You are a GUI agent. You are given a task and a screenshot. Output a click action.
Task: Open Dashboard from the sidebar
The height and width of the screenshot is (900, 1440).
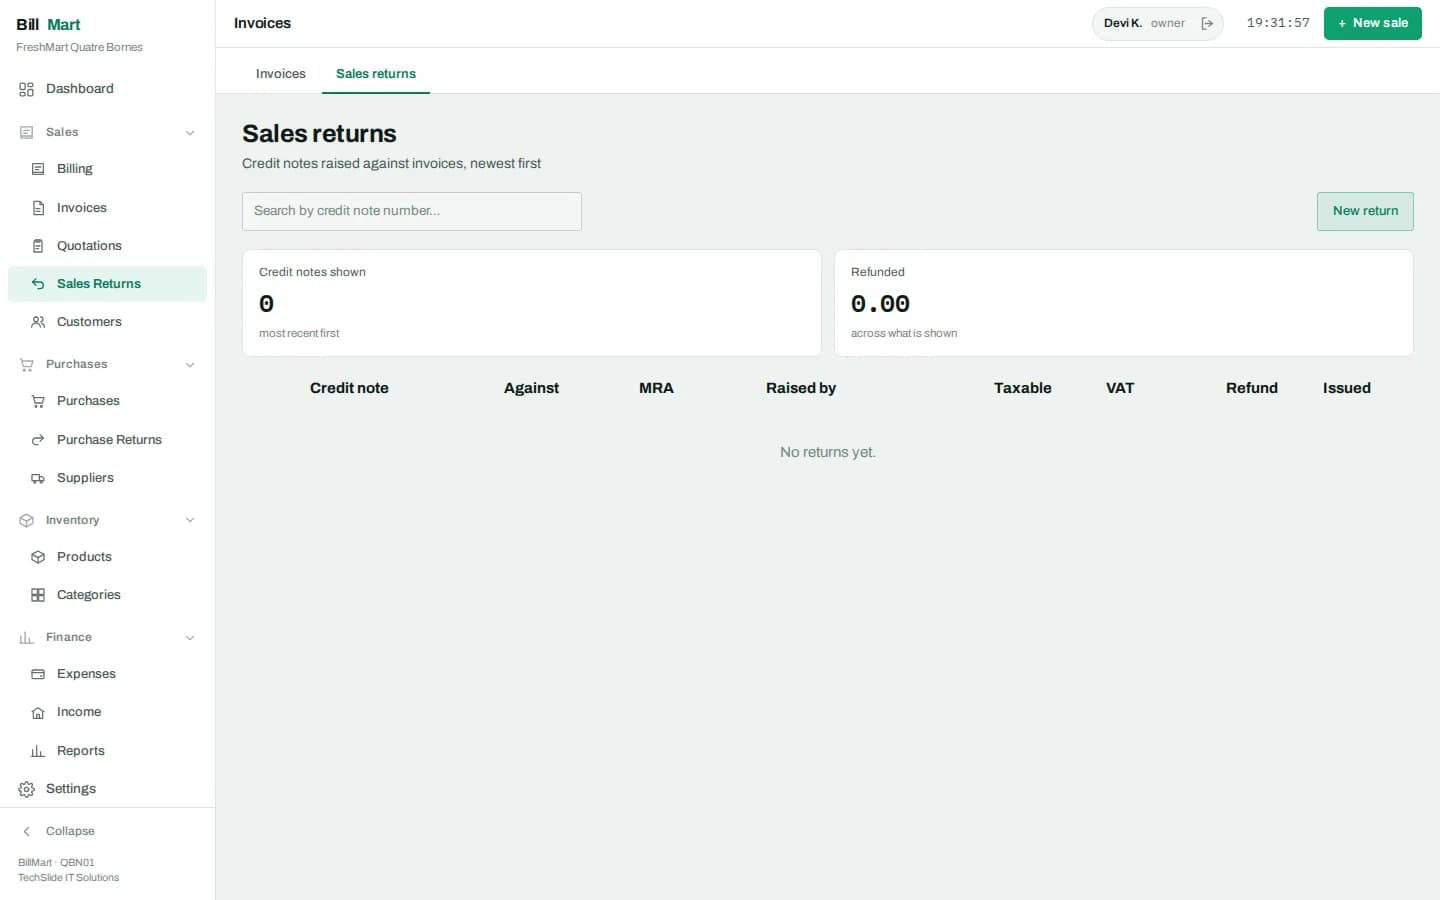click(107, 89)
